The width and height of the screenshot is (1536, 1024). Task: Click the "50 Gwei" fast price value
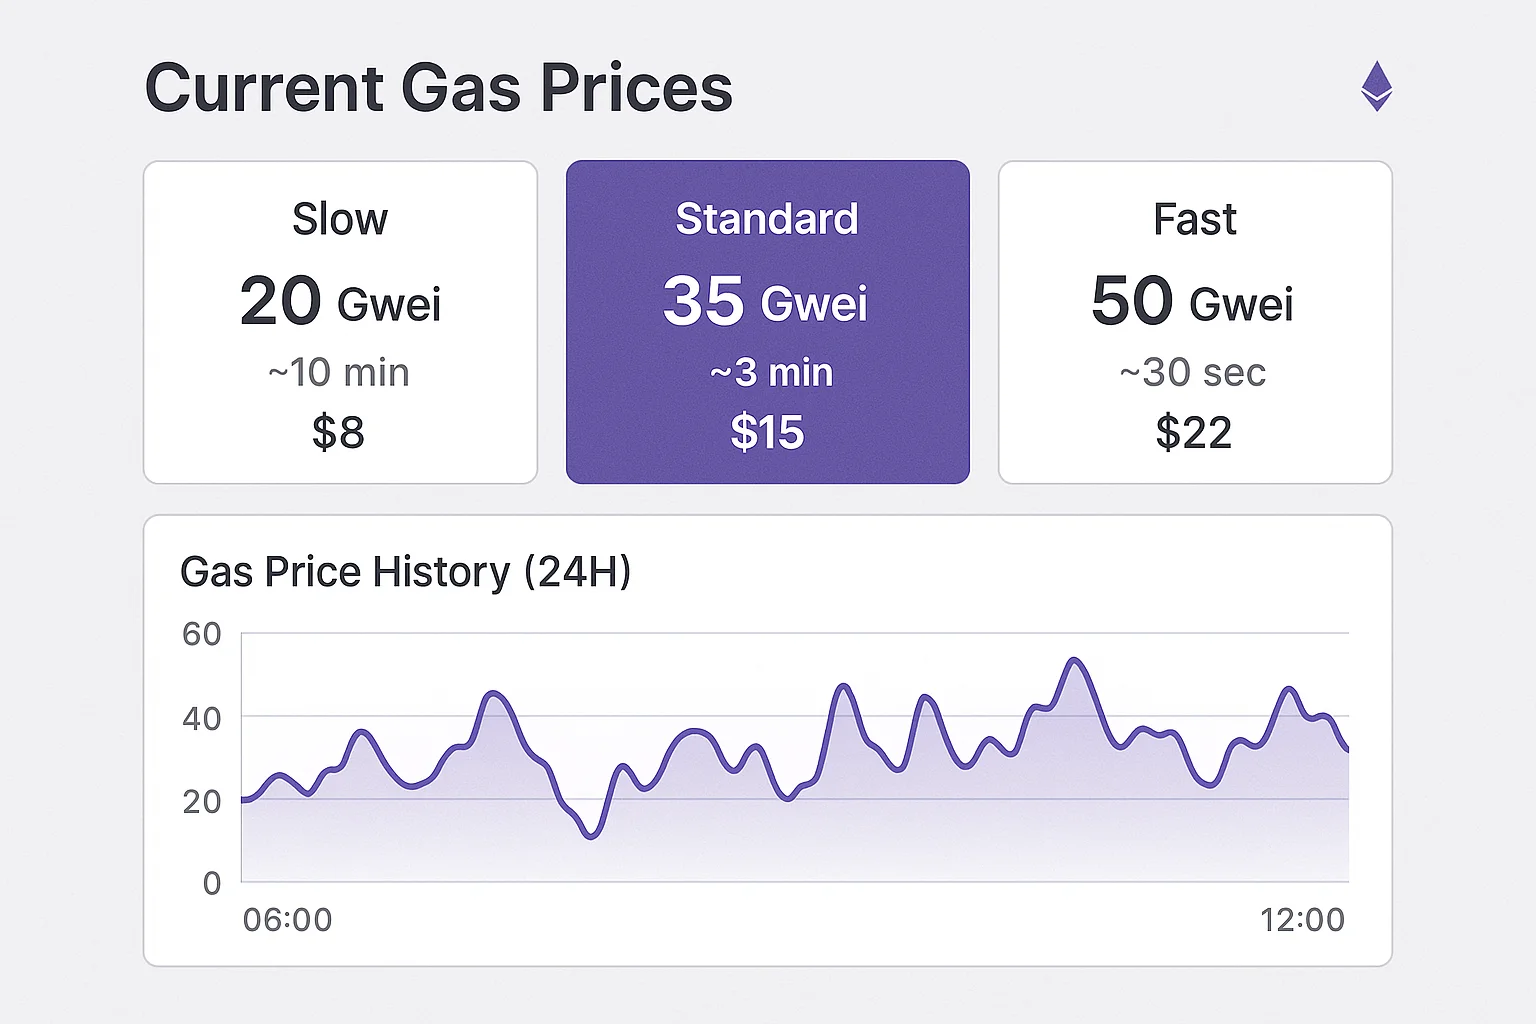[x=1192, y=302]
